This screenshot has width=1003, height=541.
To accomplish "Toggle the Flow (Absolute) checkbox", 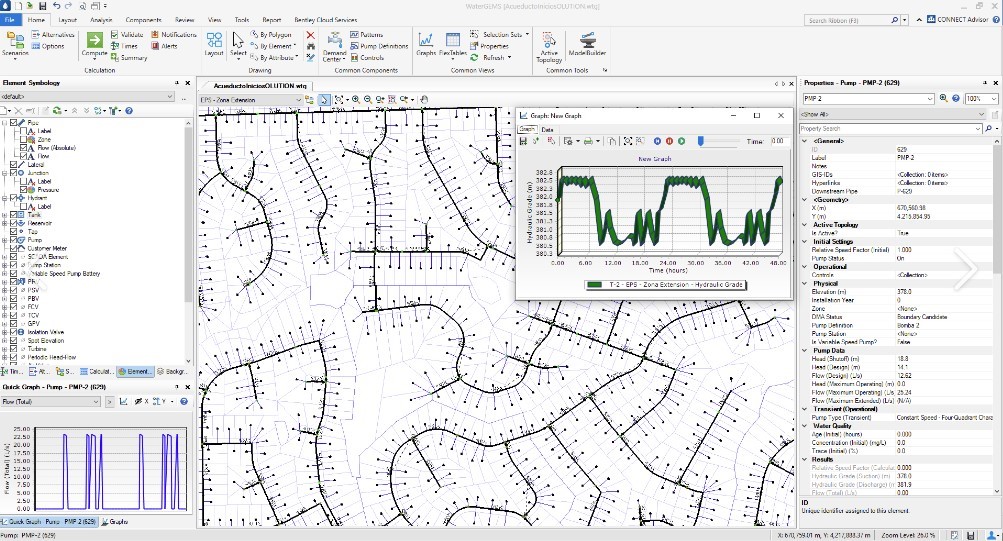I will [x=23, y=148].
